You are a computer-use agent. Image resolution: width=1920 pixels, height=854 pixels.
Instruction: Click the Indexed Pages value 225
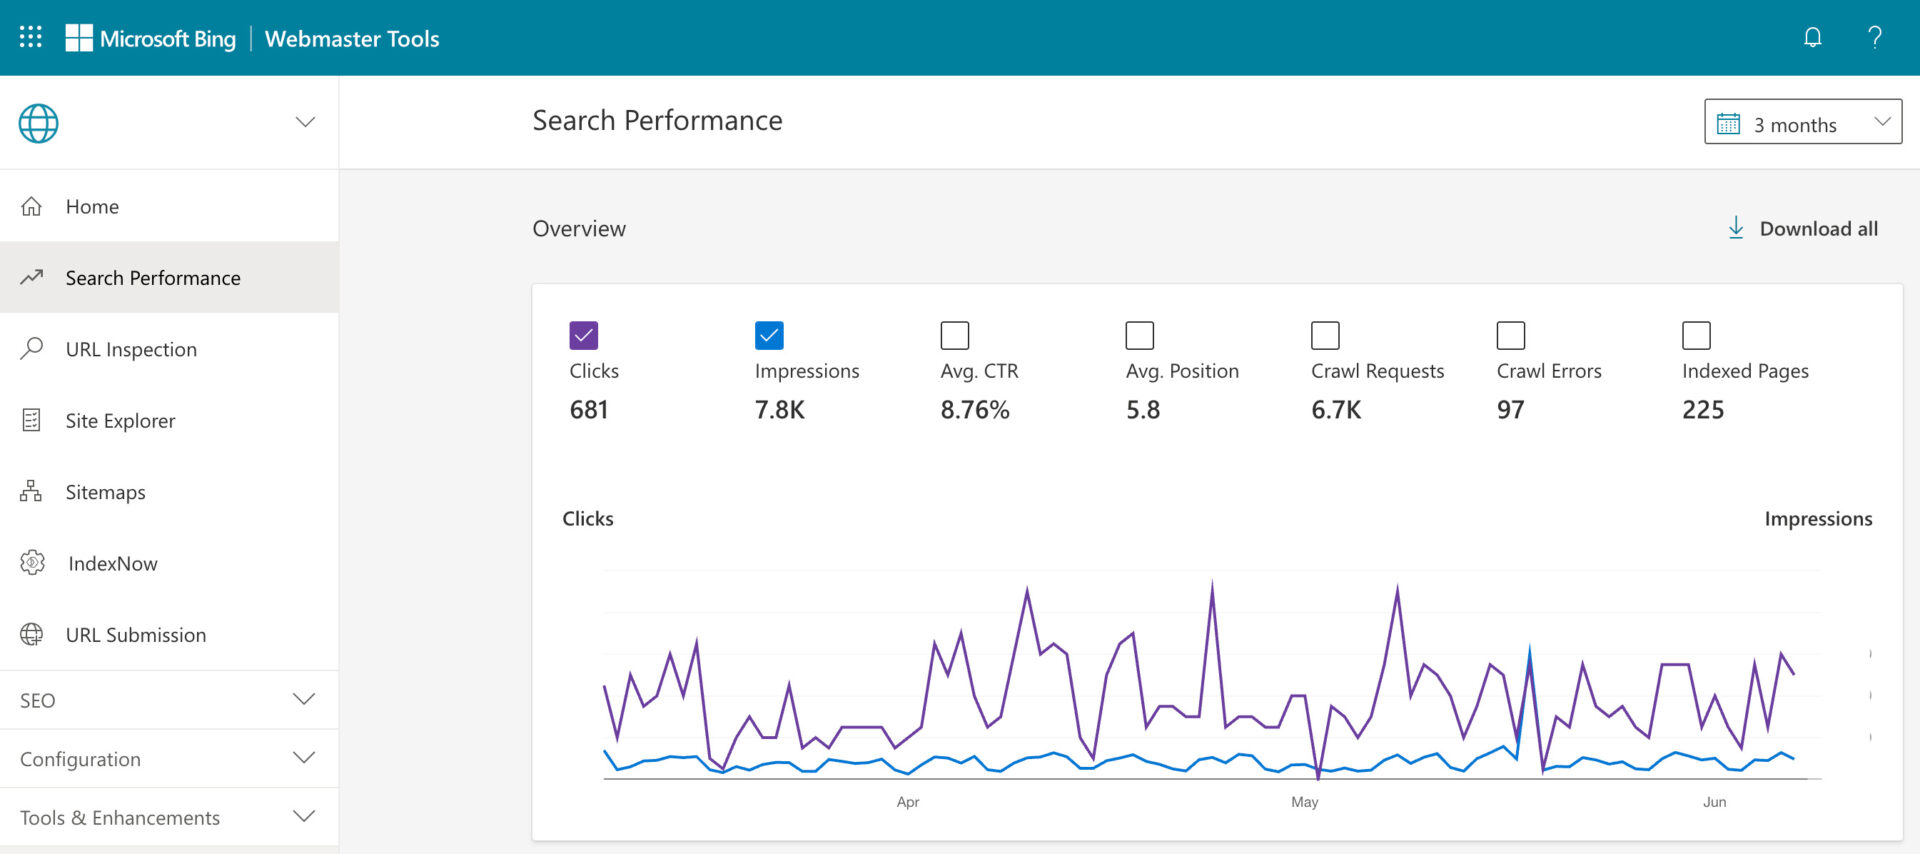[x=1703, y=410]
